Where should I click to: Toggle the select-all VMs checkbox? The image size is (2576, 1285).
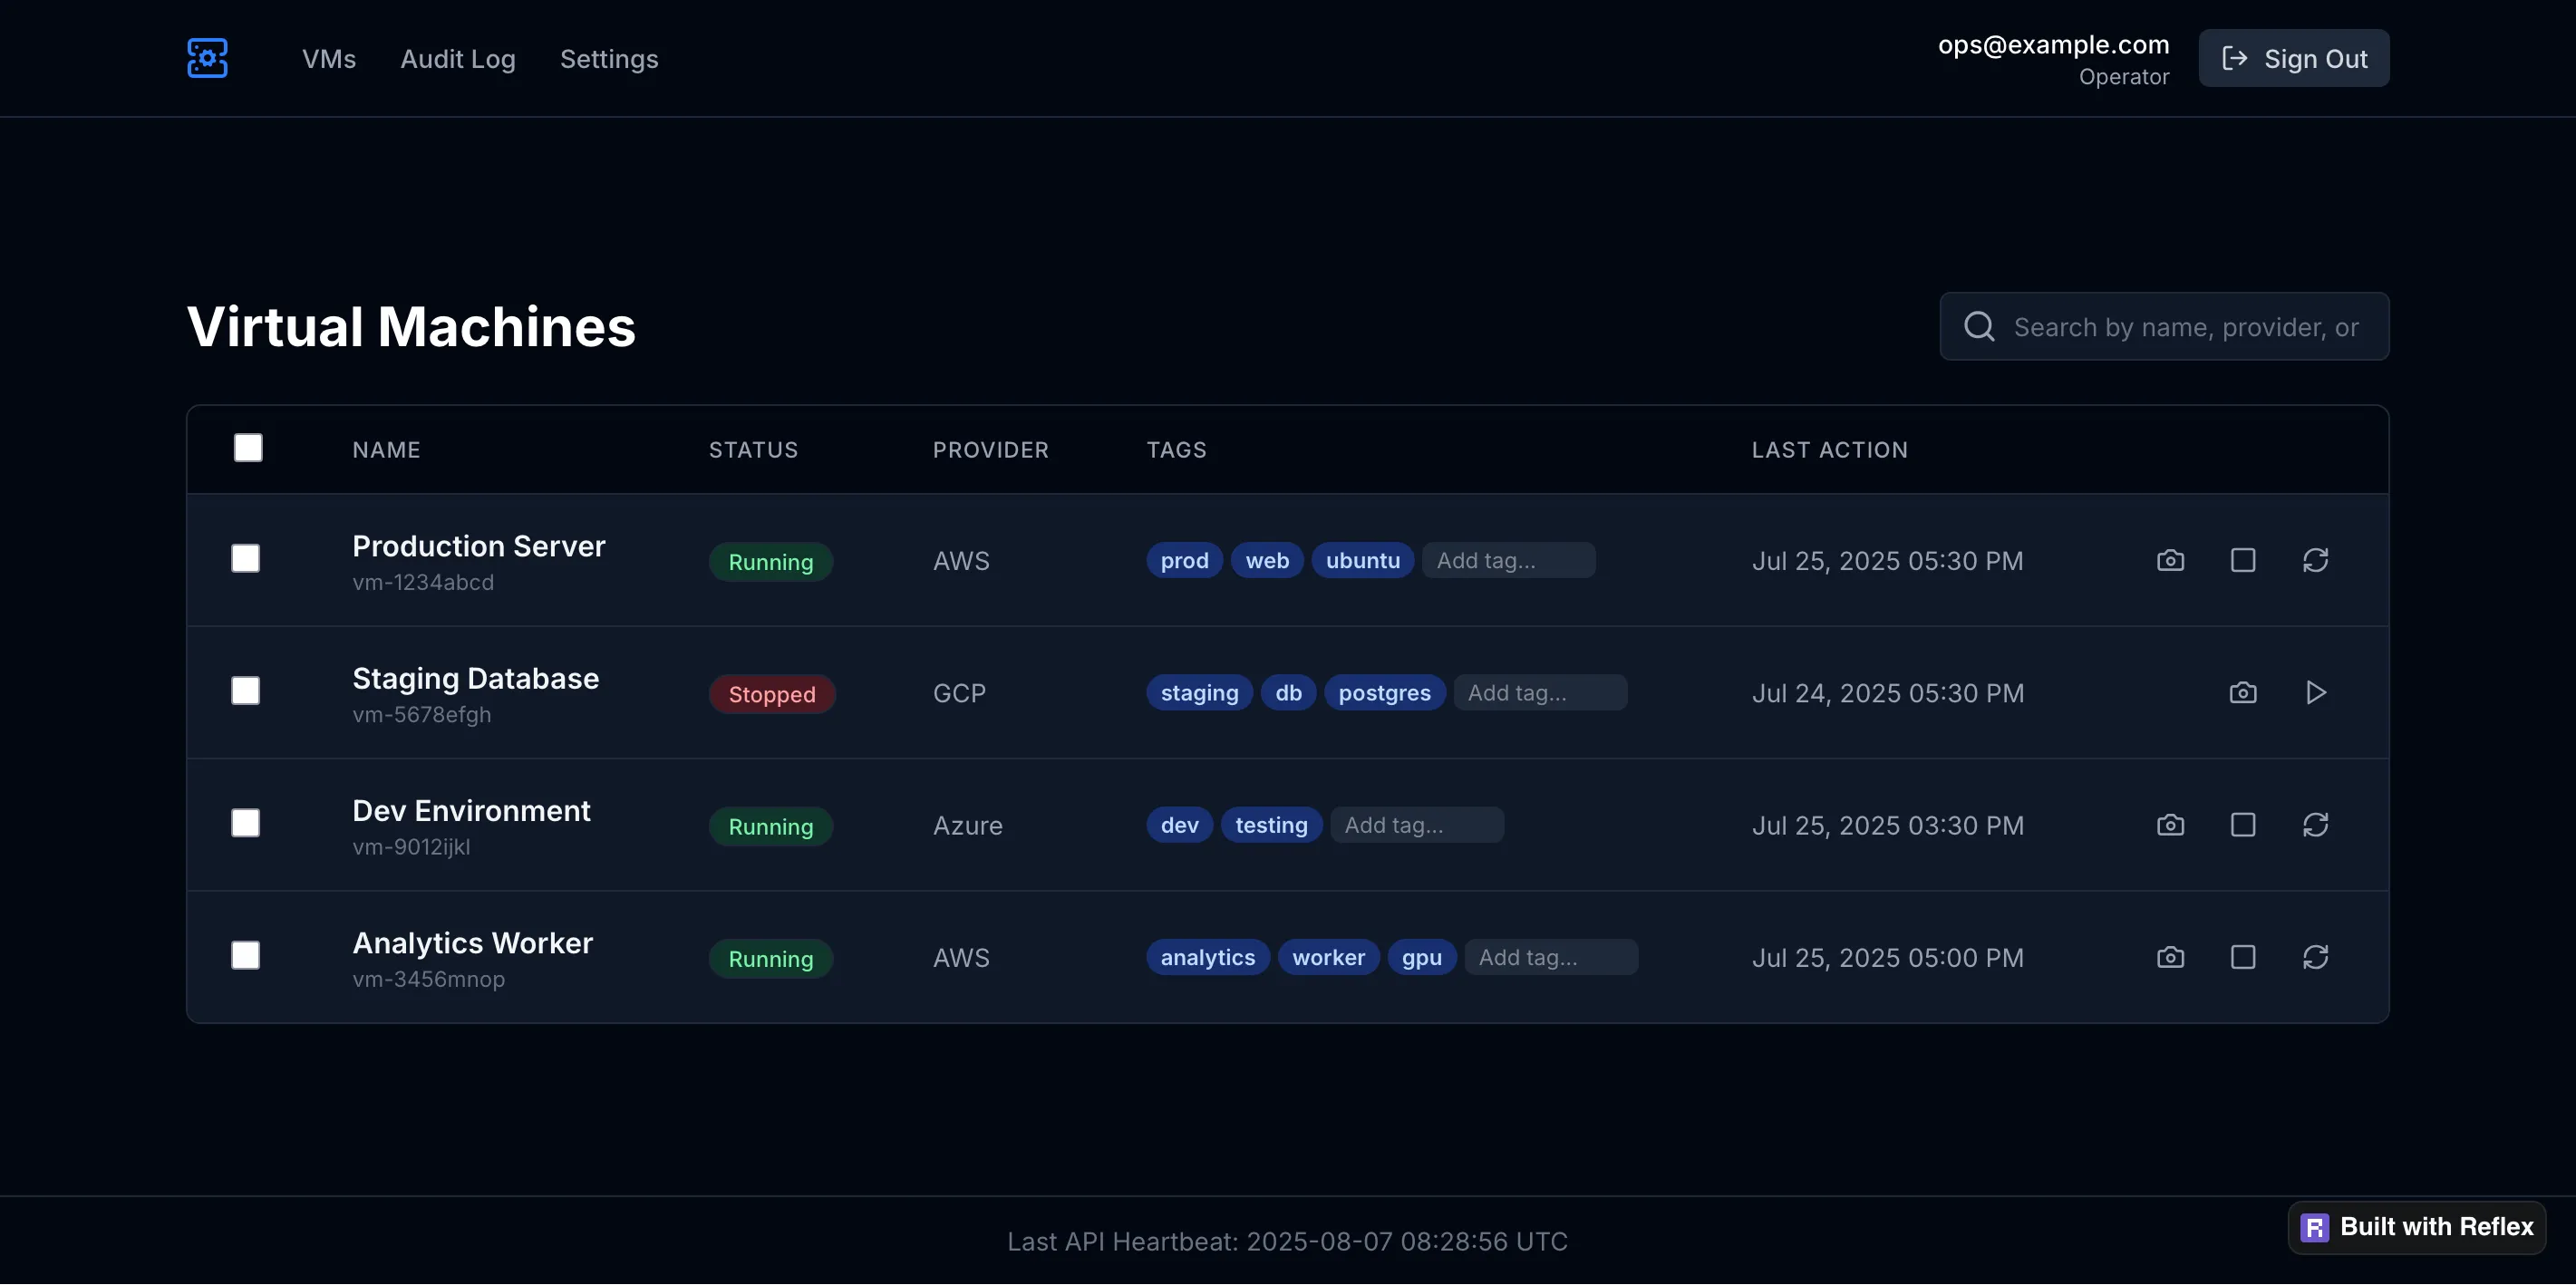coord(248,448)
